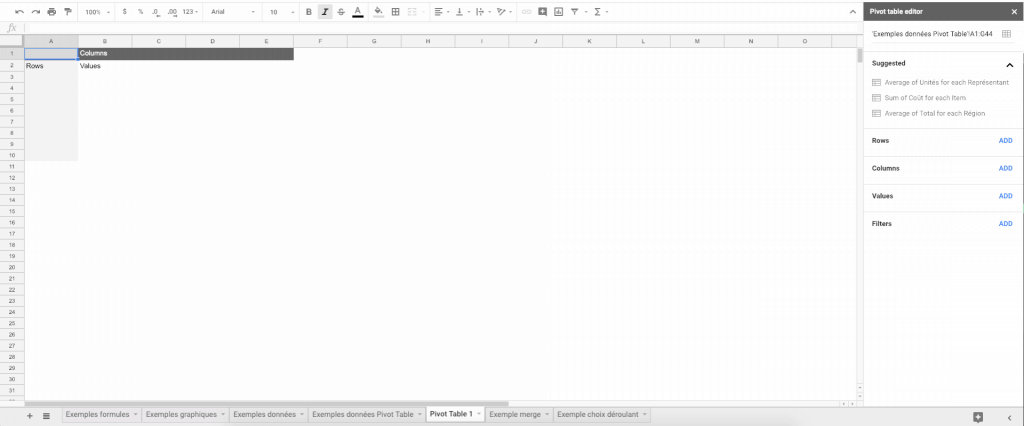The width and height of the screenshot is (1024, 426).
Task: Toggle strikethrough formatting
Action: point(341,12)
